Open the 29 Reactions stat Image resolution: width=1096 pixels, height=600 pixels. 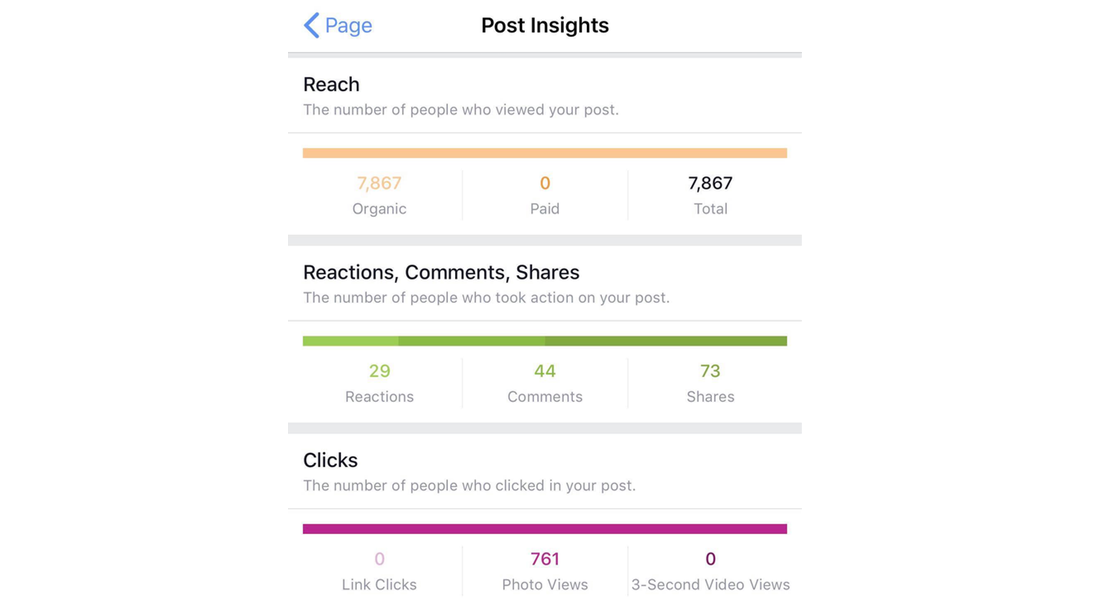click(x=379, y=383)
